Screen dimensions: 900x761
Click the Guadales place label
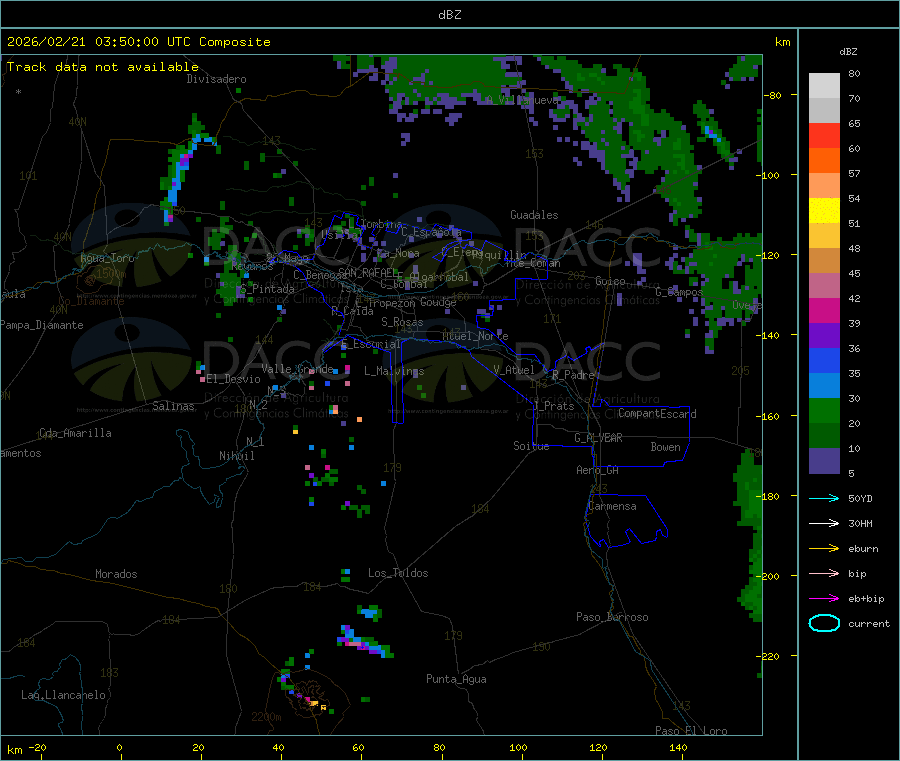534,215
